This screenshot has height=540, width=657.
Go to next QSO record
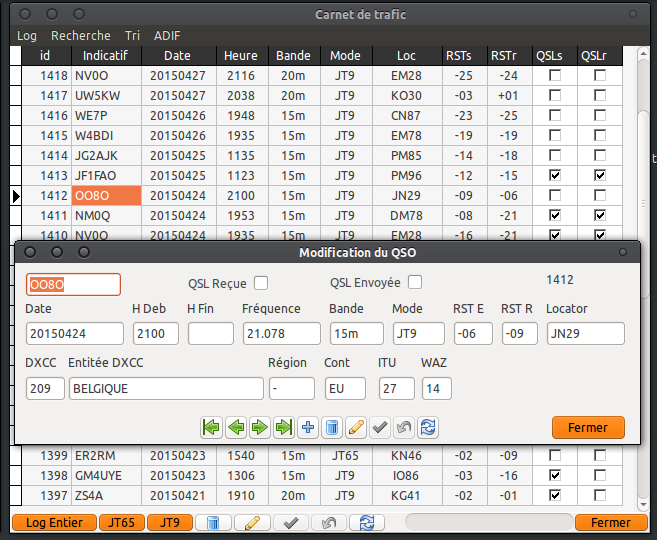[x=260, y=427]
